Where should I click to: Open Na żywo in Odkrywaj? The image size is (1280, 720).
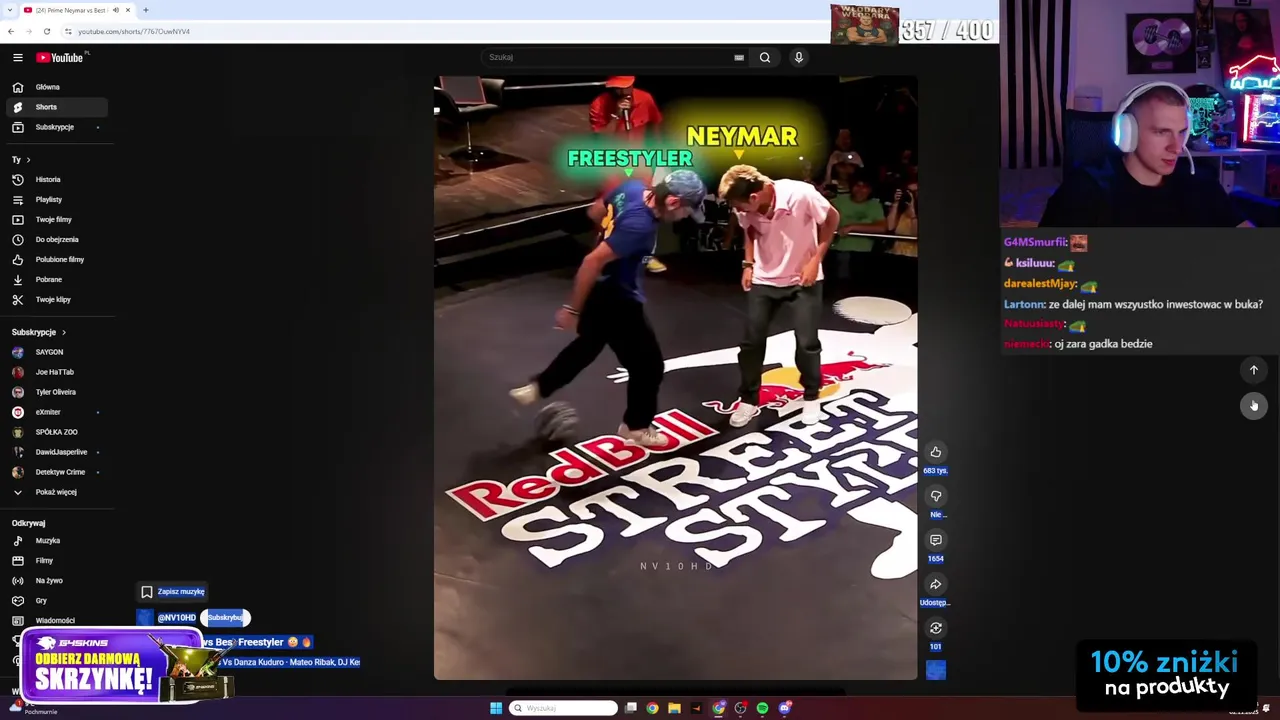[57, 581]
